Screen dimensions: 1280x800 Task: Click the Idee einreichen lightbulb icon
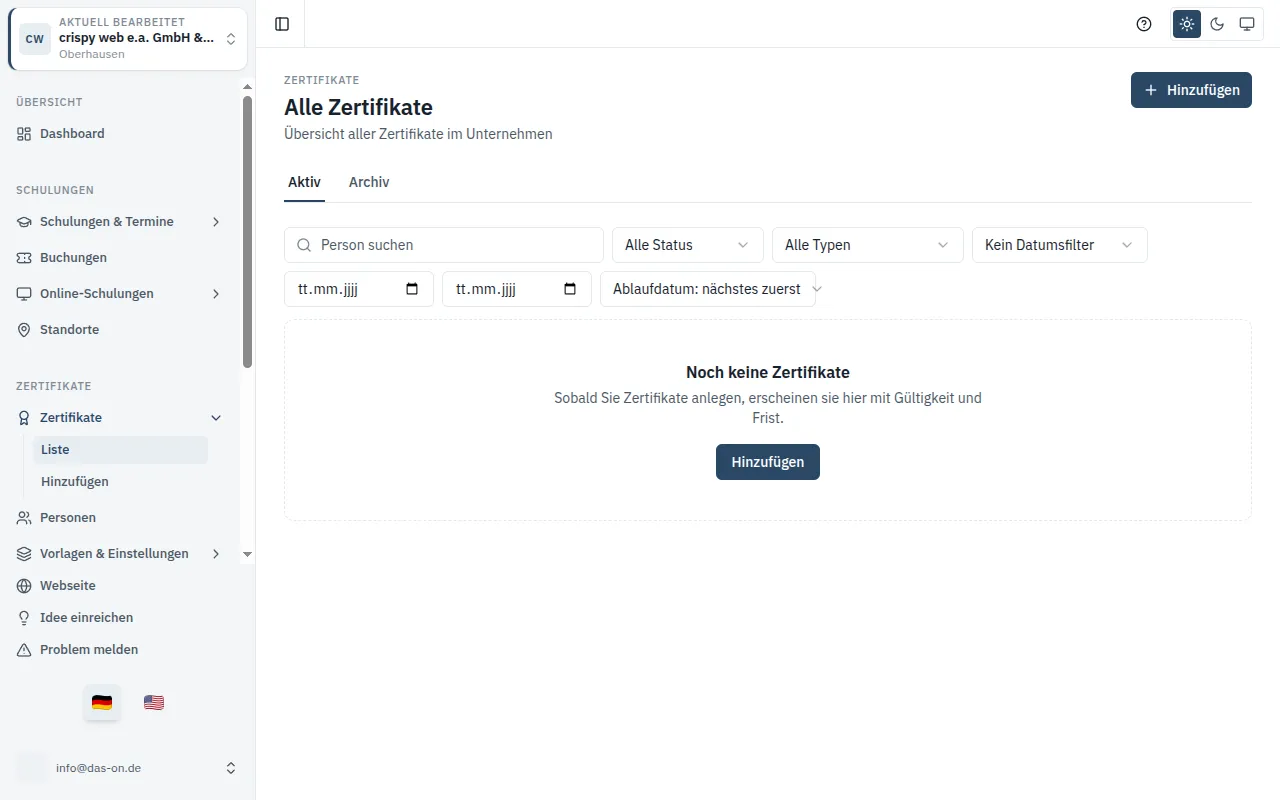pos(24,618)
